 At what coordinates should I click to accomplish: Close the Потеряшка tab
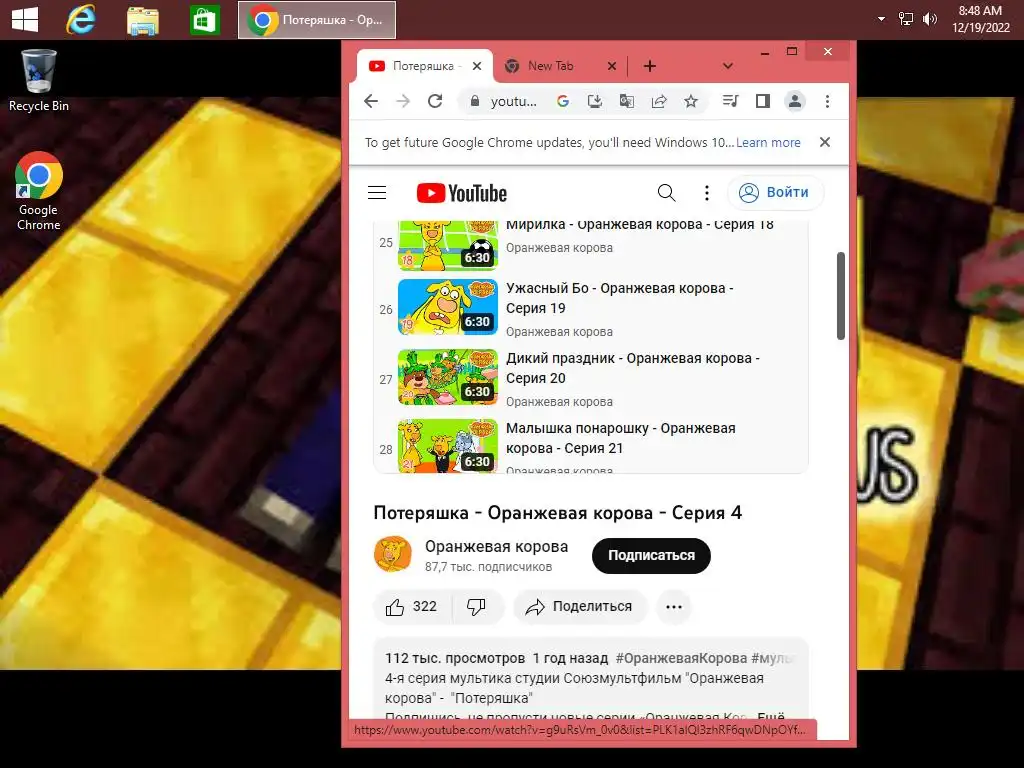[x=477, y=66]
